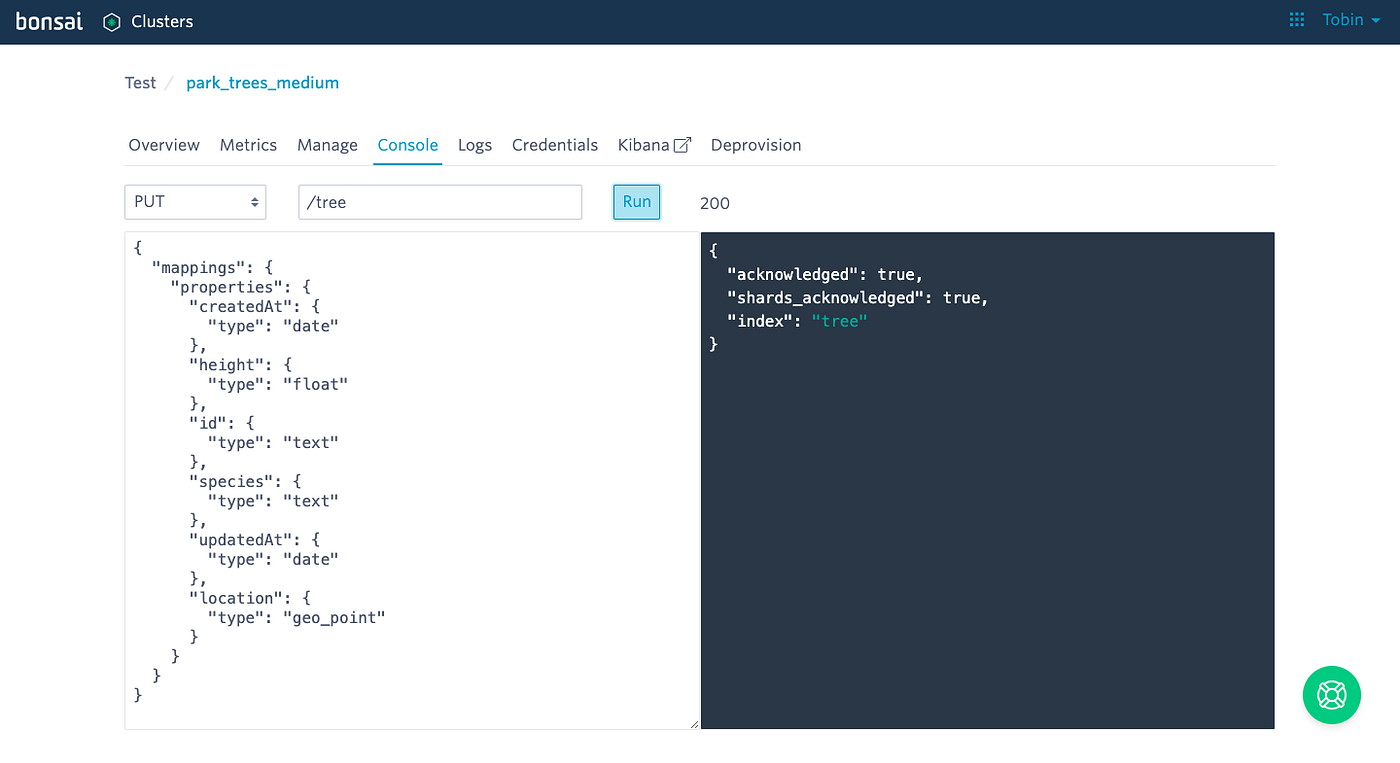Viewport: 1400px width, 763px height.
Task: Click the request body JSON editor
Action: coord(410,480)
